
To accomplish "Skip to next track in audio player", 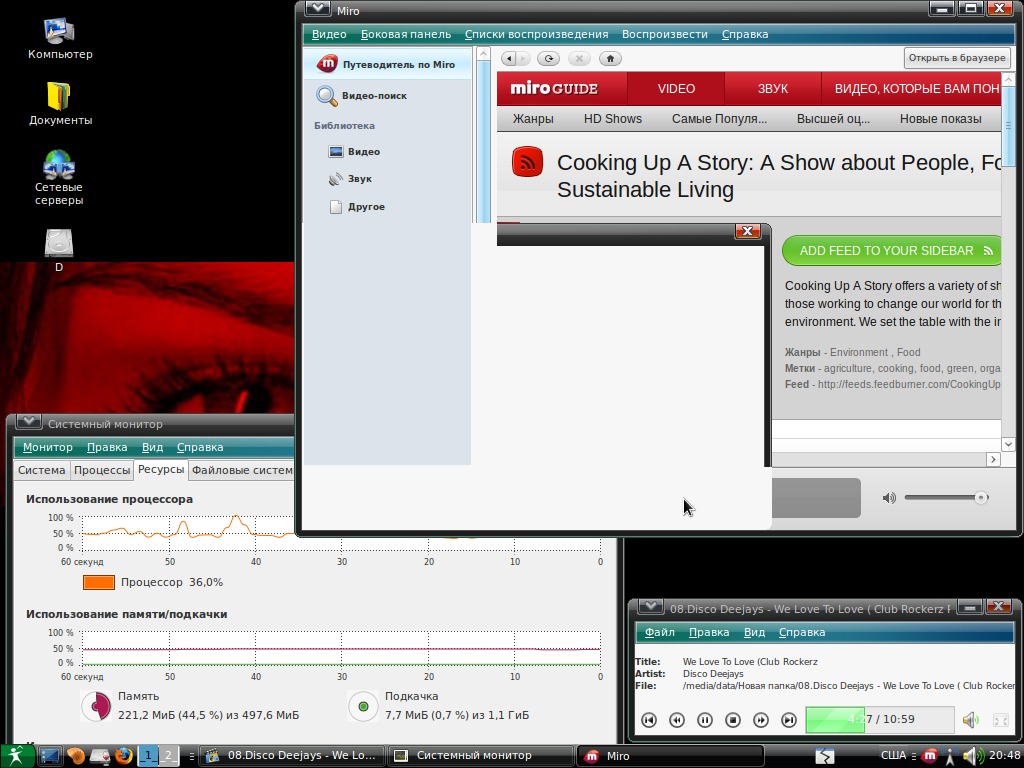I will click(x=789, y=720).
